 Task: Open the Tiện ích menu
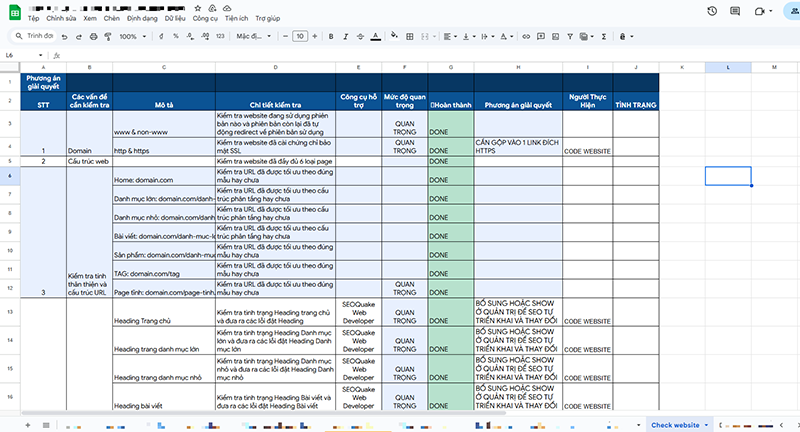click(236, 18)
